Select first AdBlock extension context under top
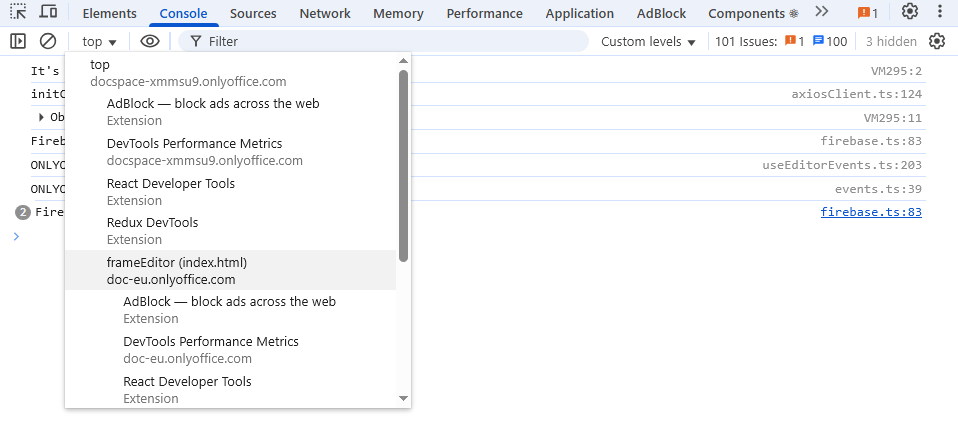The height and width of the screenshot is (432, 958). tap(231, 112)
